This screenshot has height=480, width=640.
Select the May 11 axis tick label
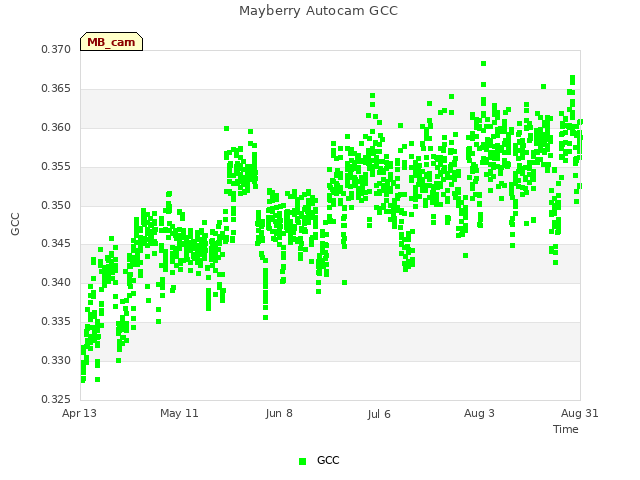tap(179, 413)
